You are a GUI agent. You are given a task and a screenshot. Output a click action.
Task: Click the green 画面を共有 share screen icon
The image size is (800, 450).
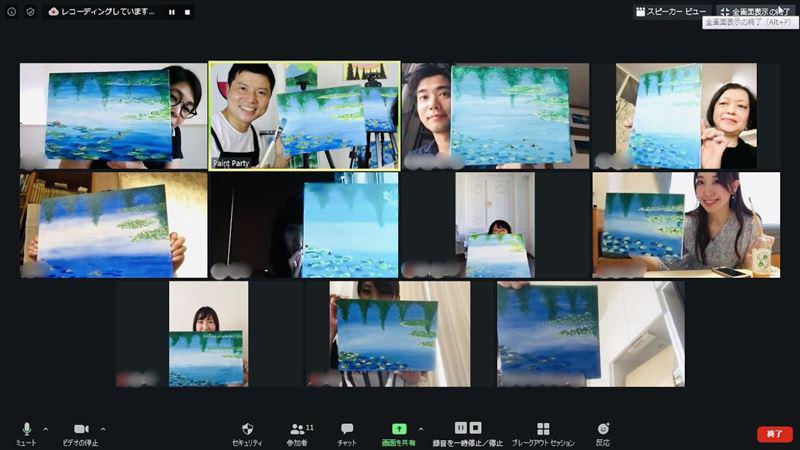[x=399, y=429]
